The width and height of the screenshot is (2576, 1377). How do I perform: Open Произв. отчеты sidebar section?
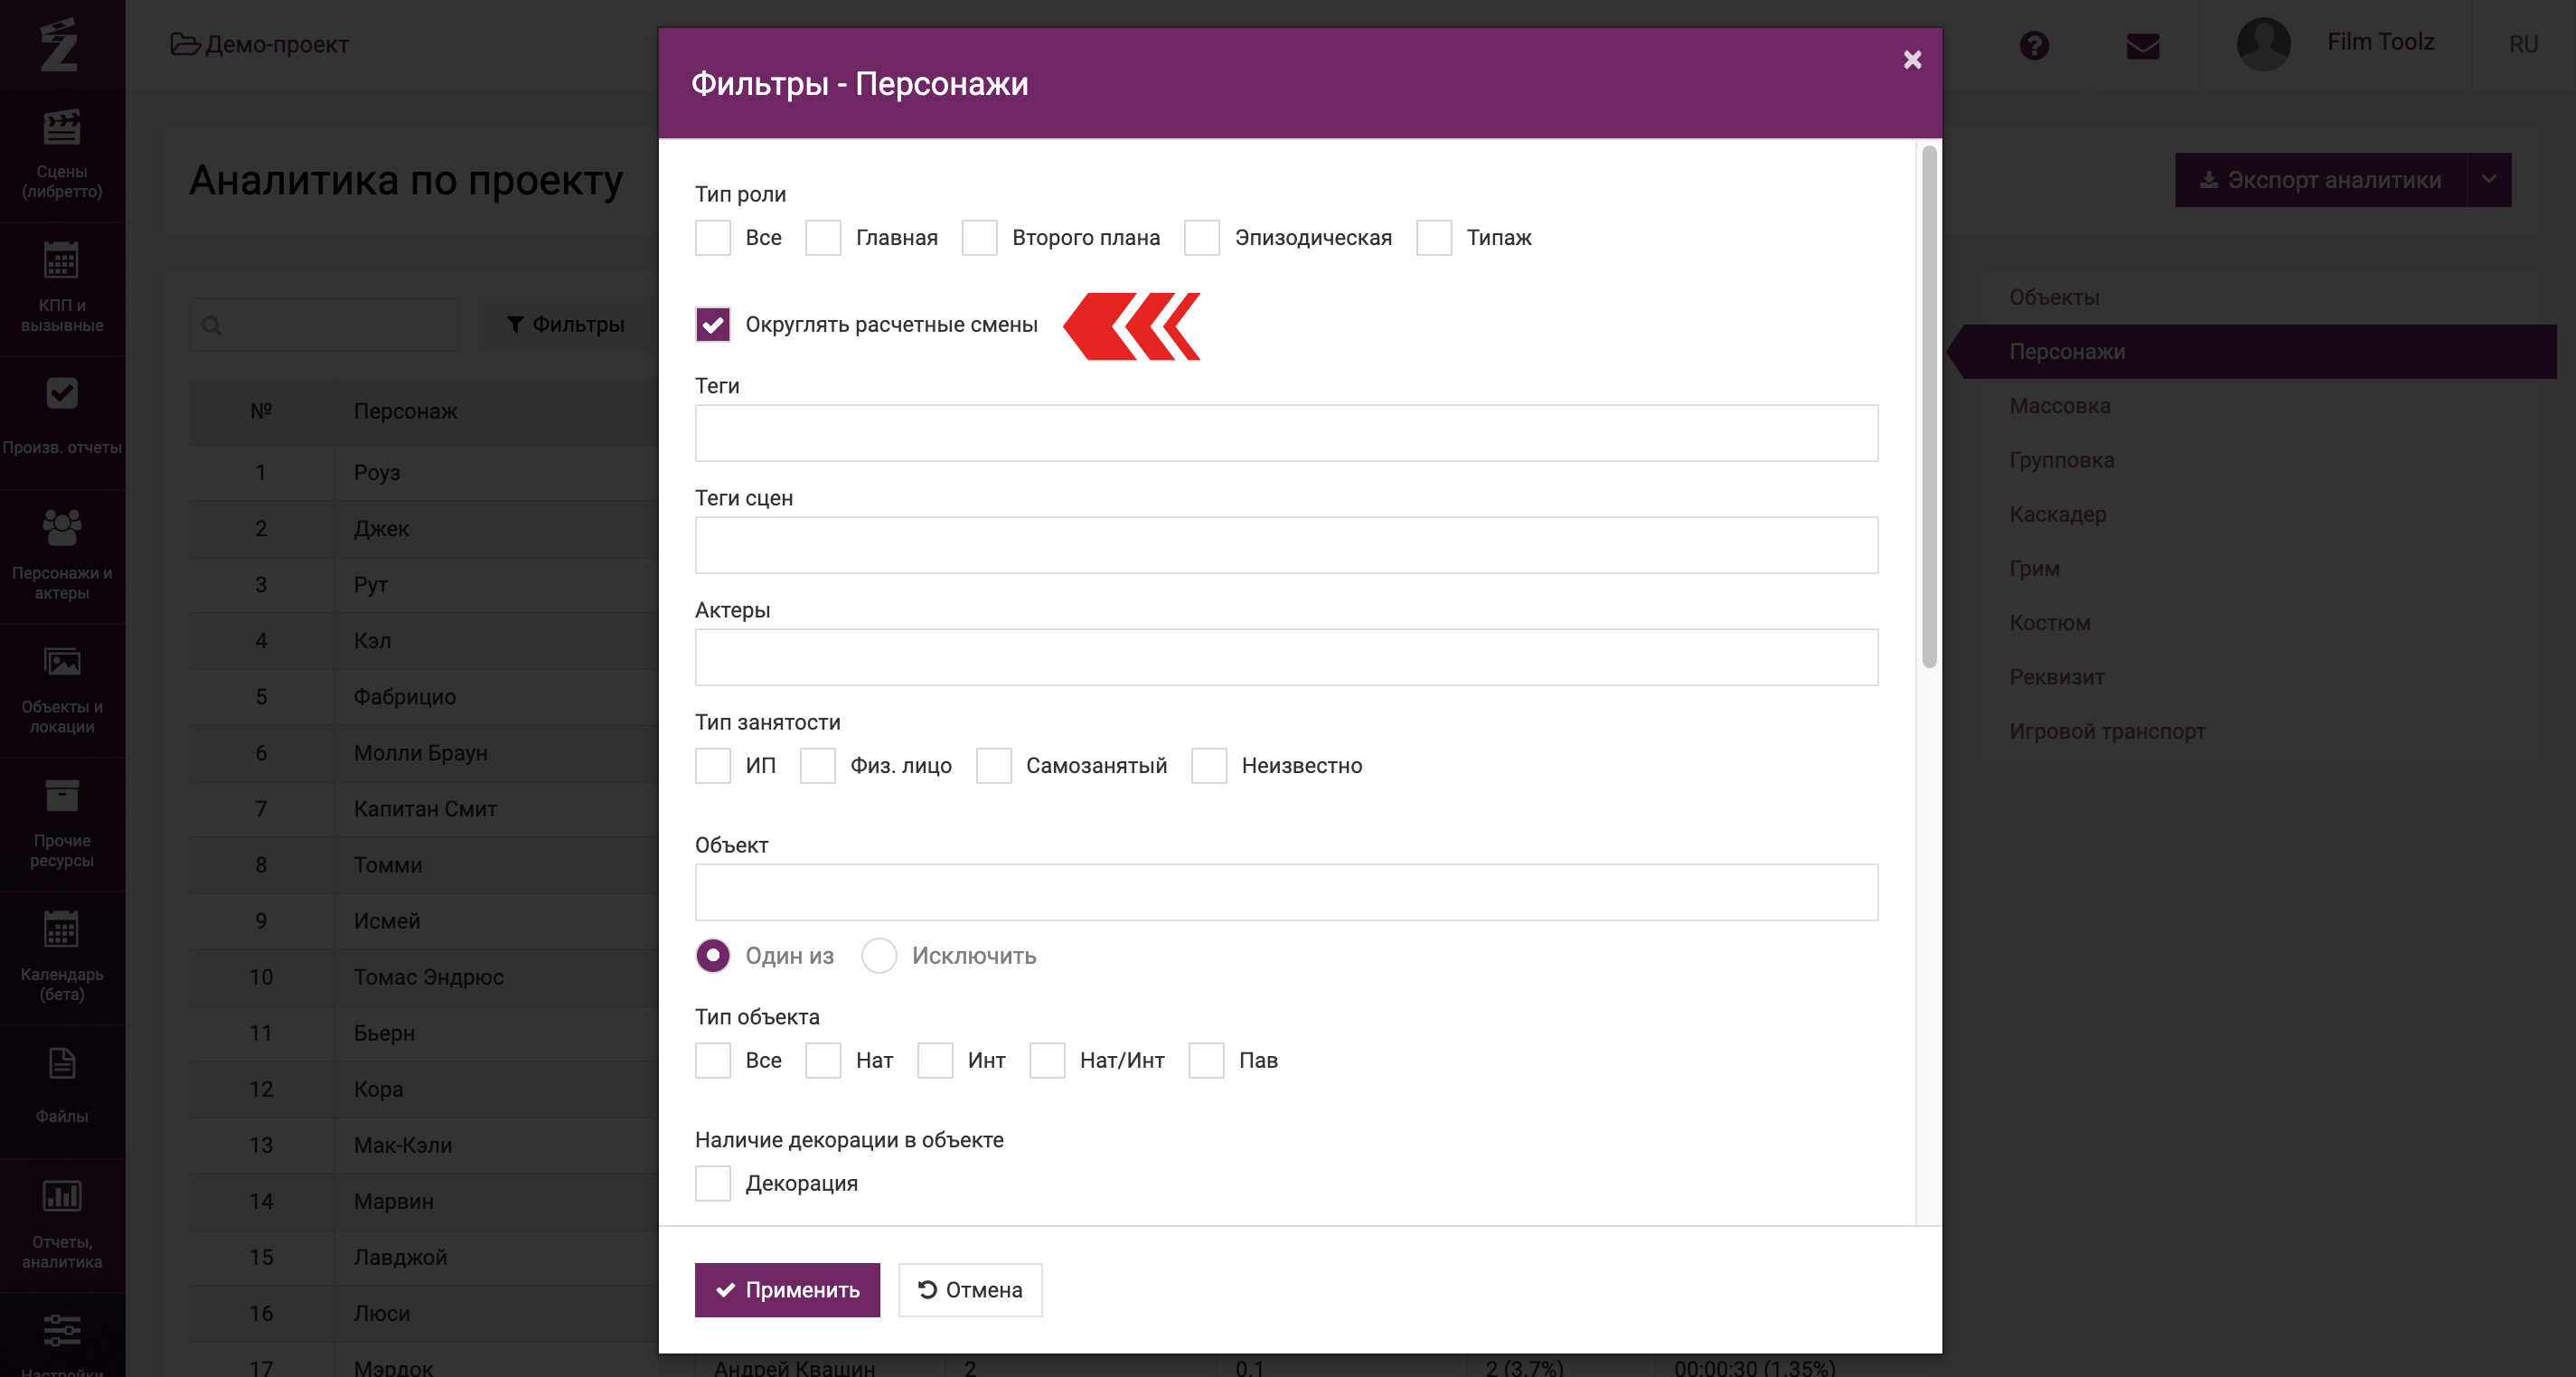click(x=62, y=421)
